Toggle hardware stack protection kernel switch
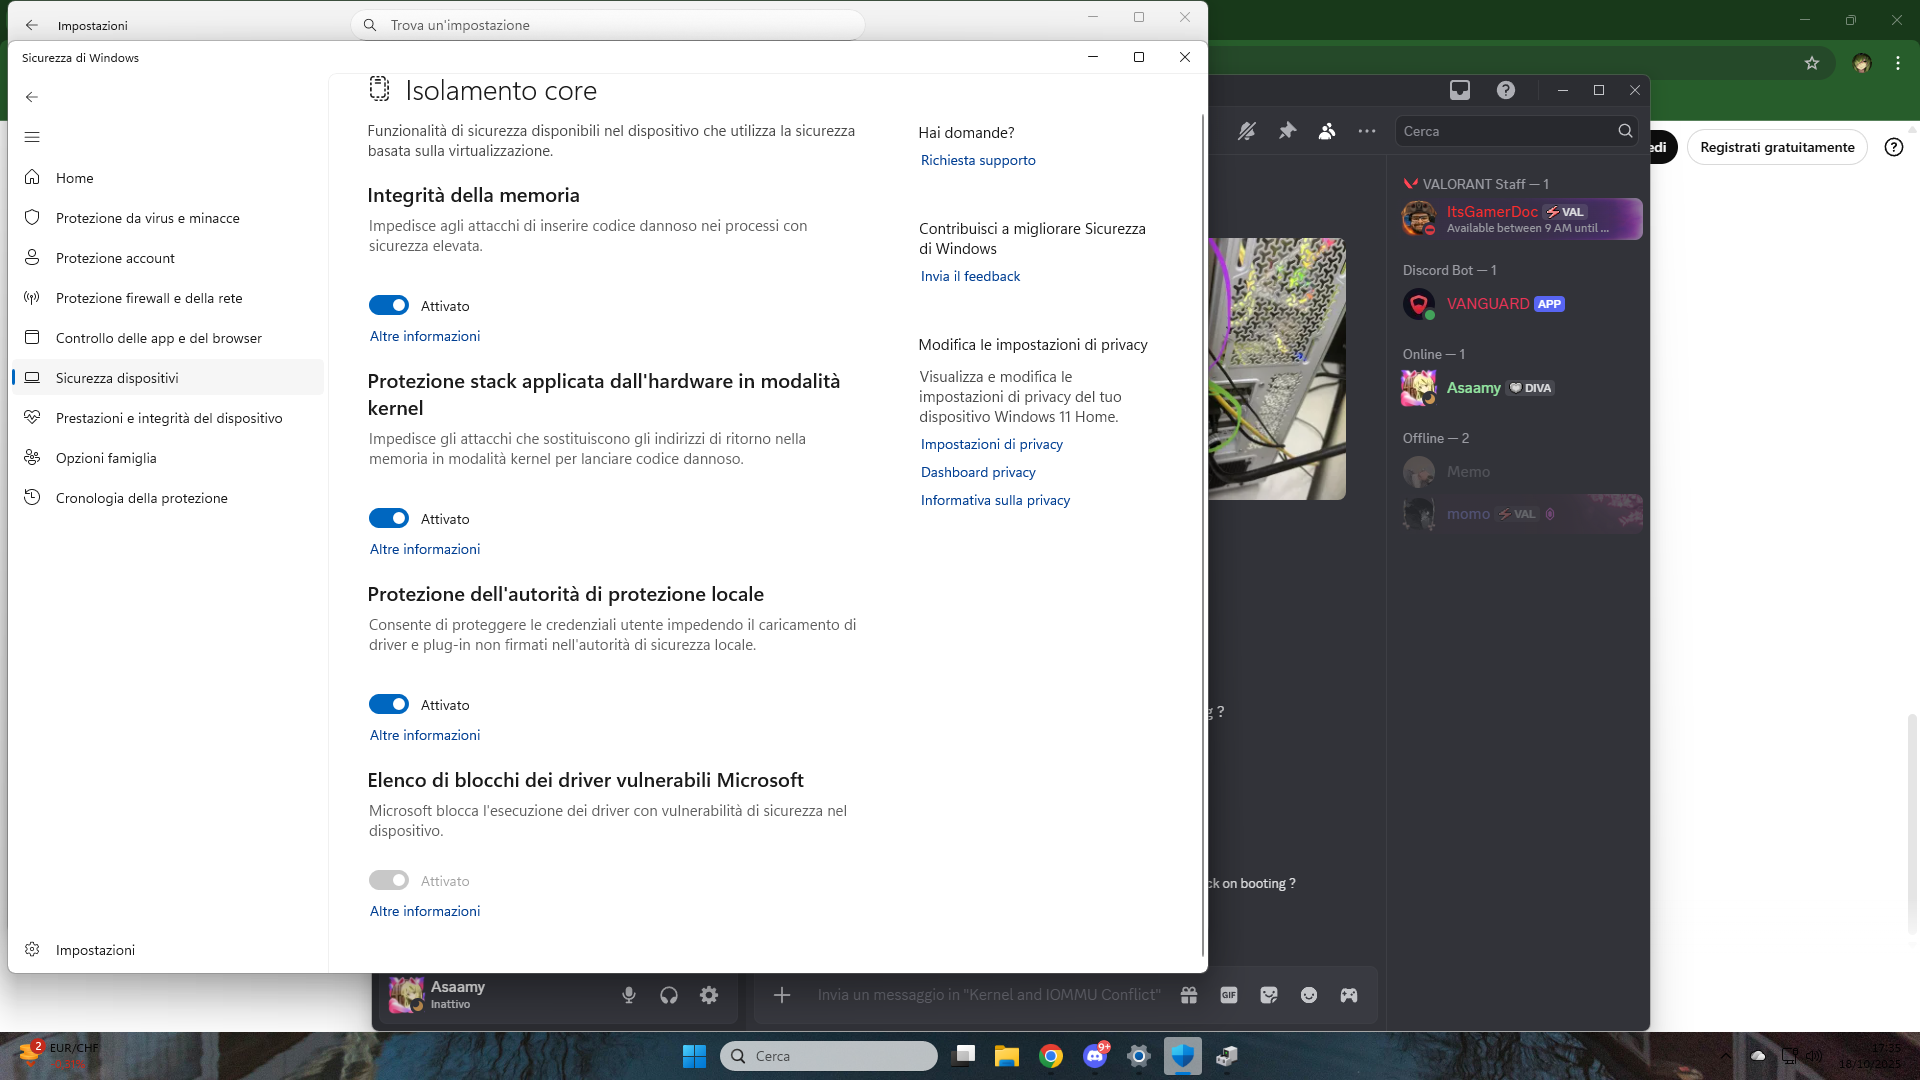The height and width of the screenshot is (1080, 1920). point(389,518)
